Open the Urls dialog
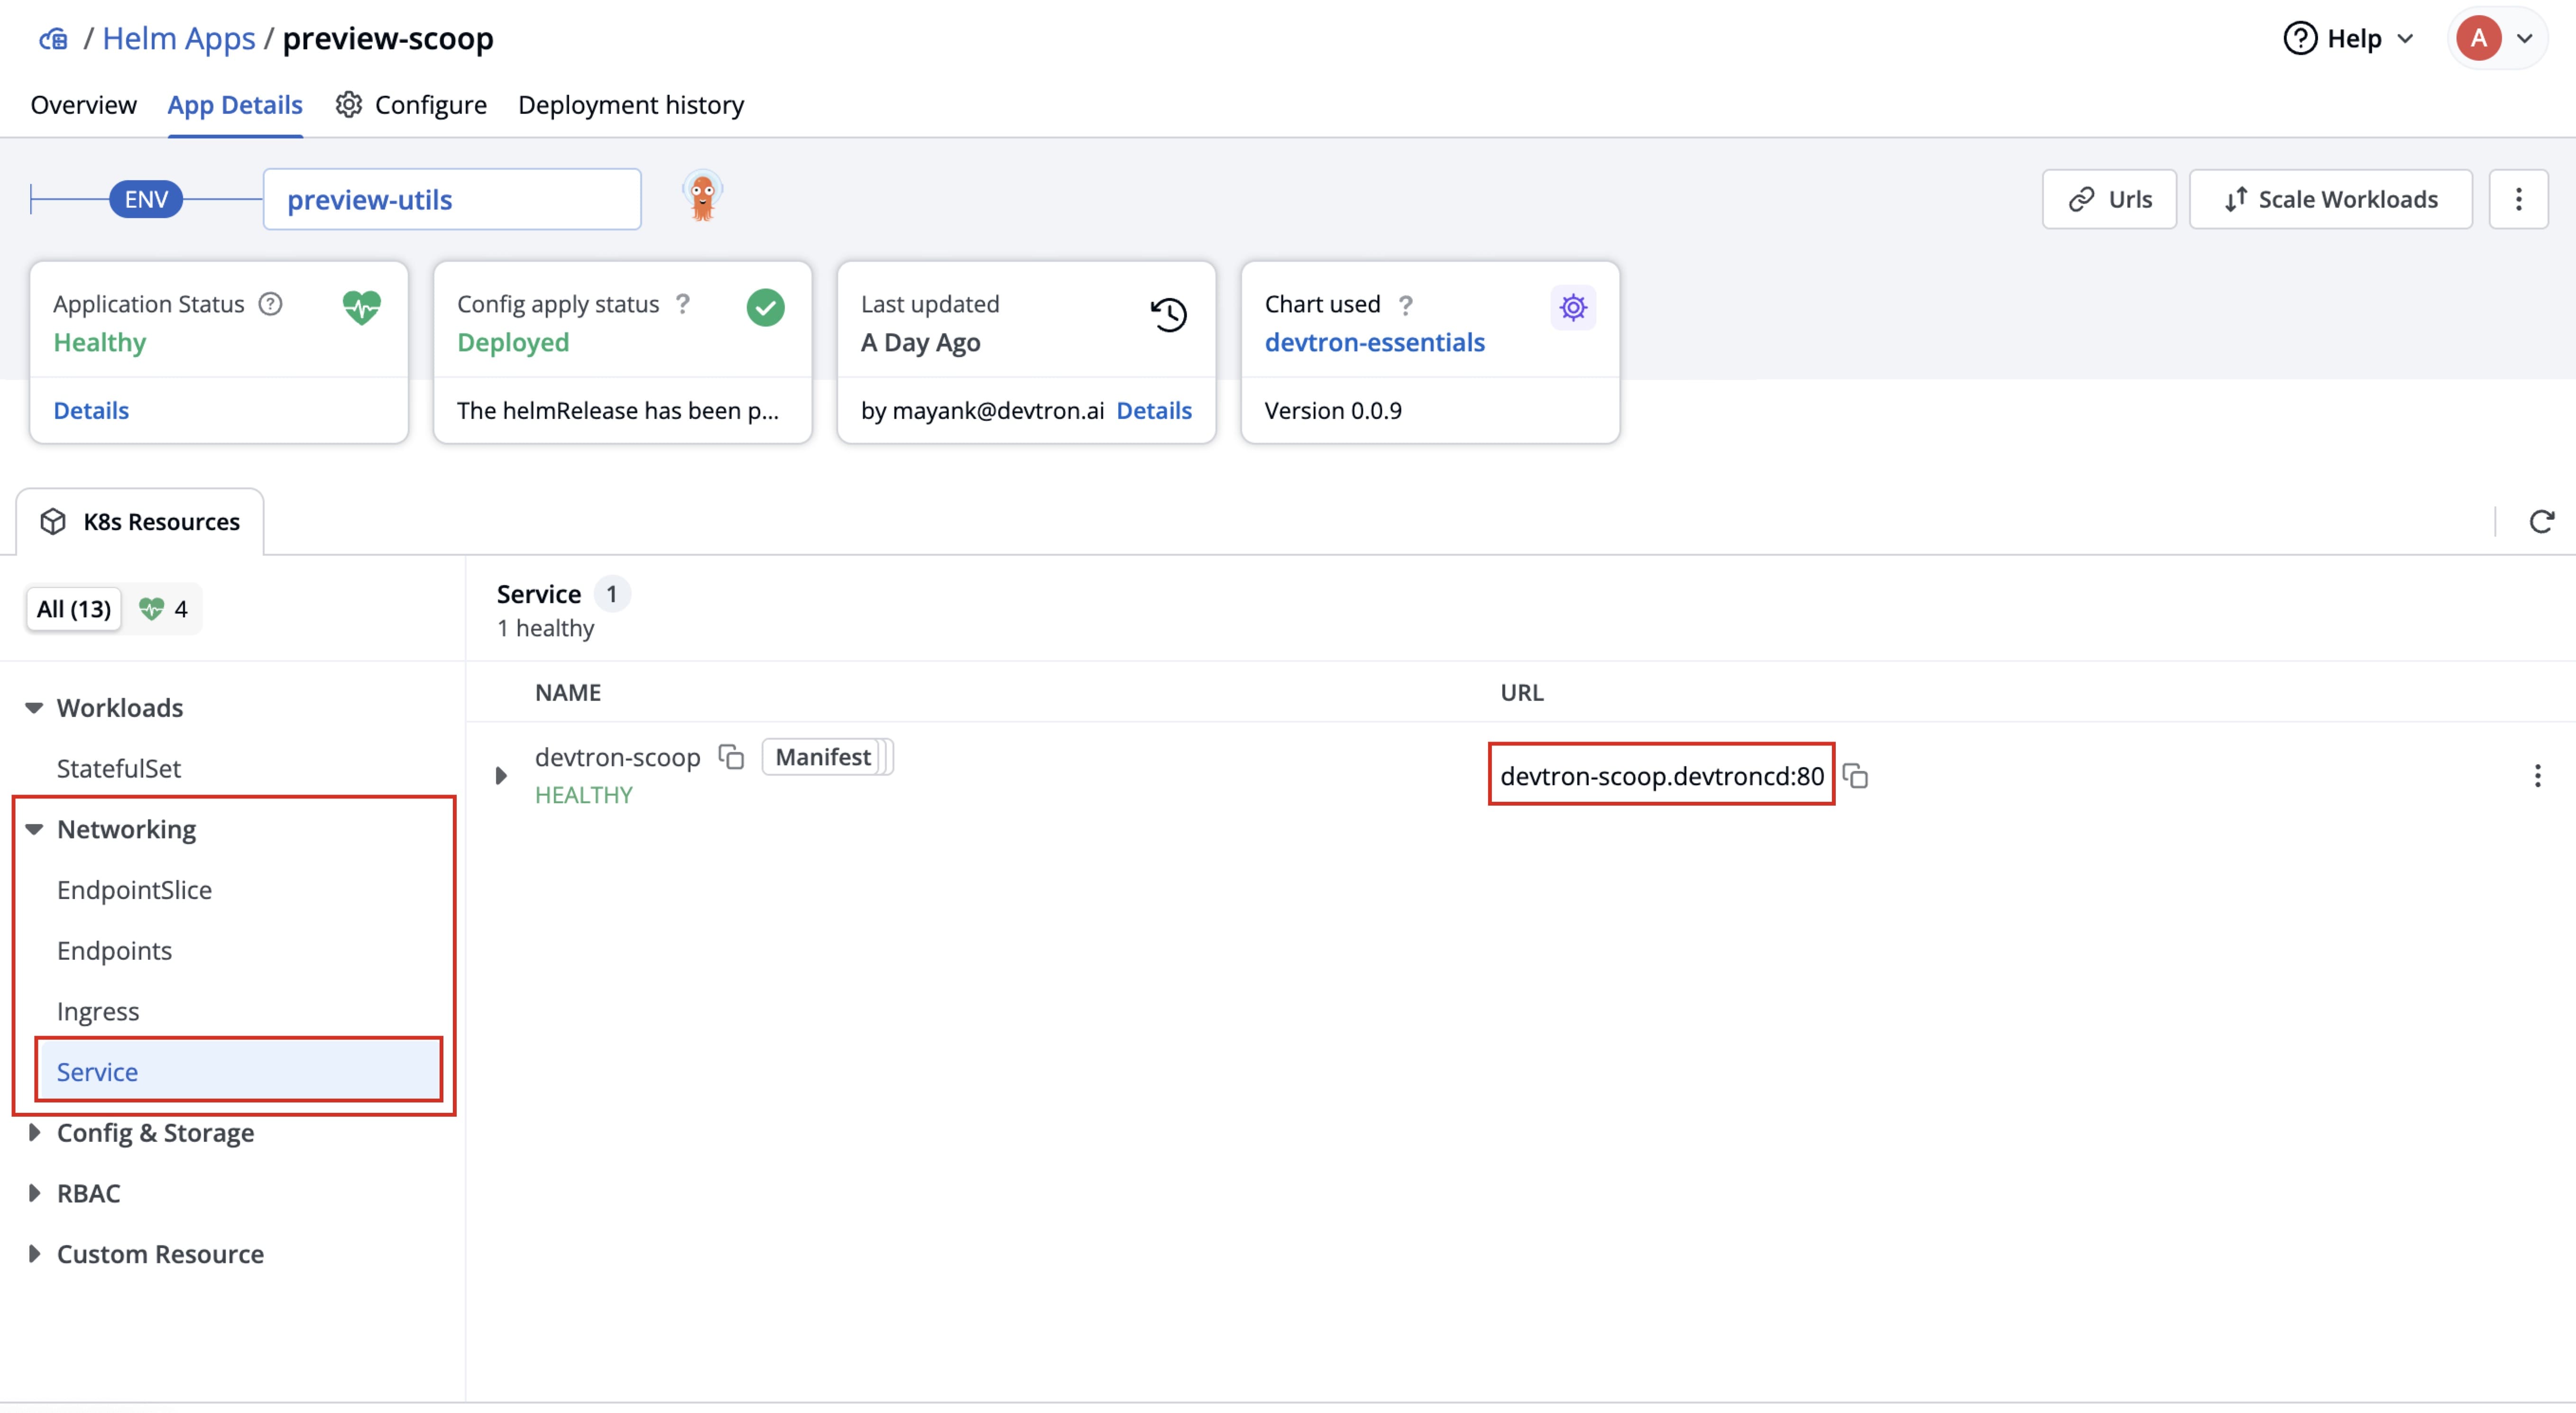Screen dimensions: 2576x1413 coord(2109,199)
